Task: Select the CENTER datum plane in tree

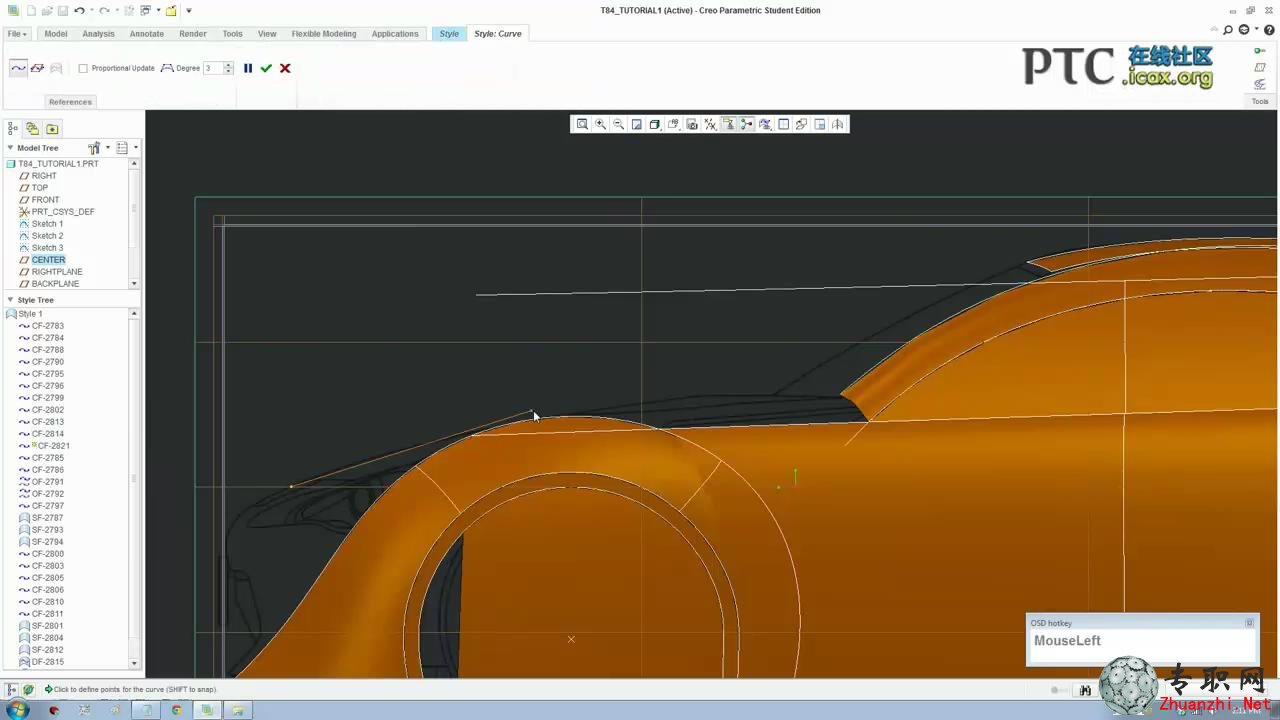Action: click(48, 260)
